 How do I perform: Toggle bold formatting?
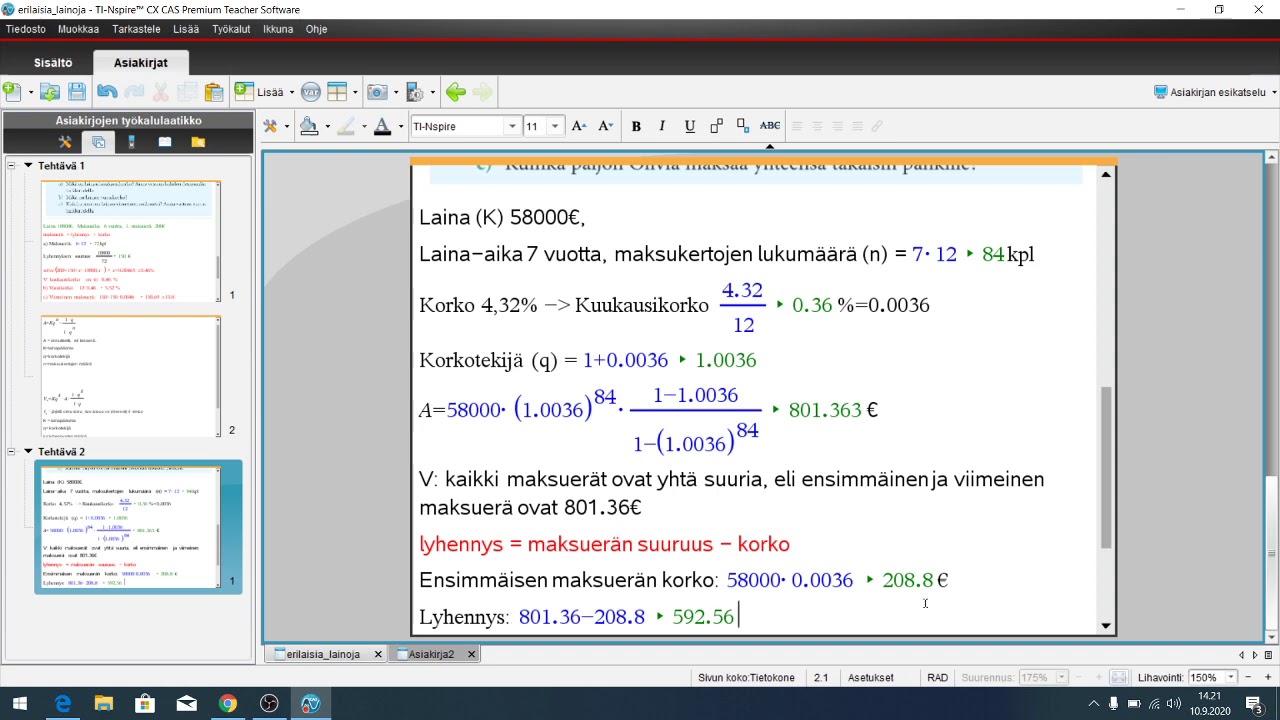(x=636, y=126)
